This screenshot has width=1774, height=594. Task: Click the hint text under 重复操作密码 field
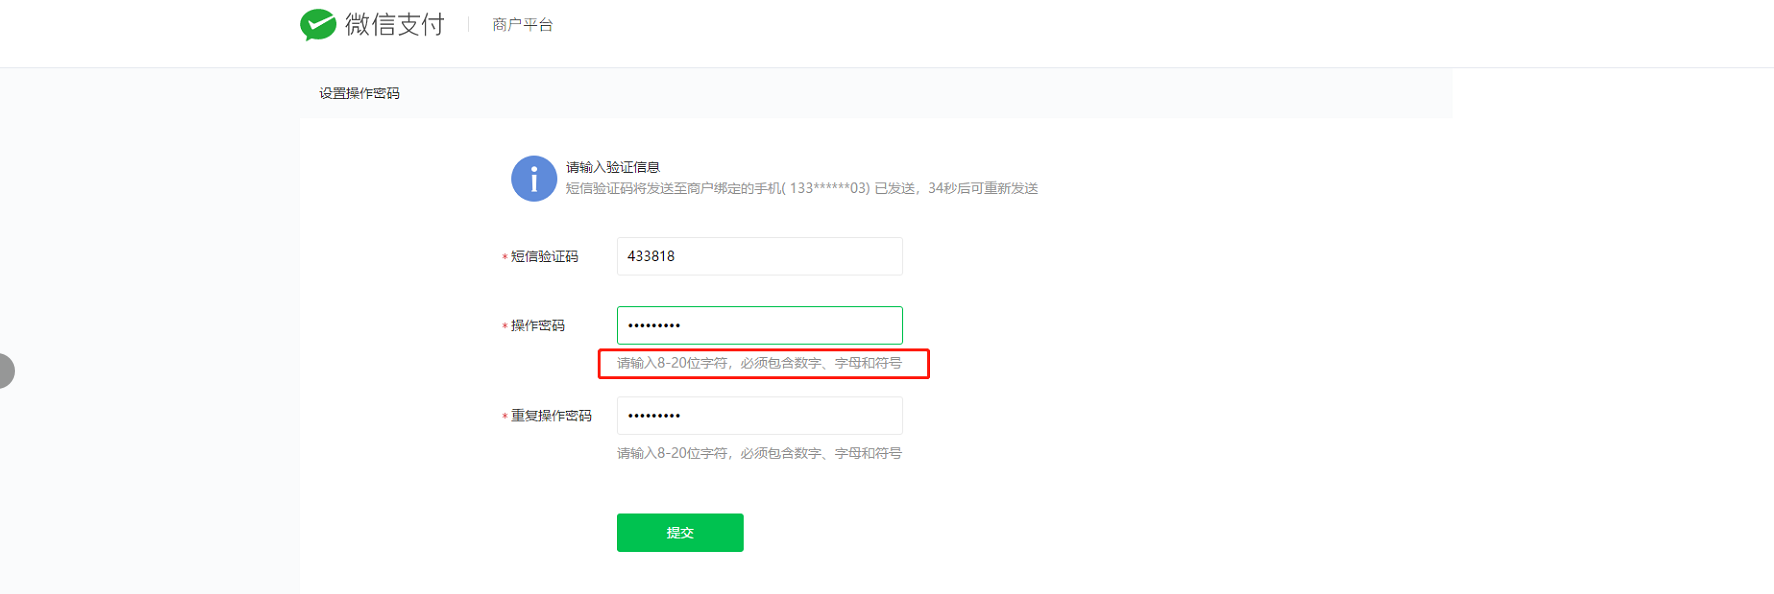[x=759, y=453]
